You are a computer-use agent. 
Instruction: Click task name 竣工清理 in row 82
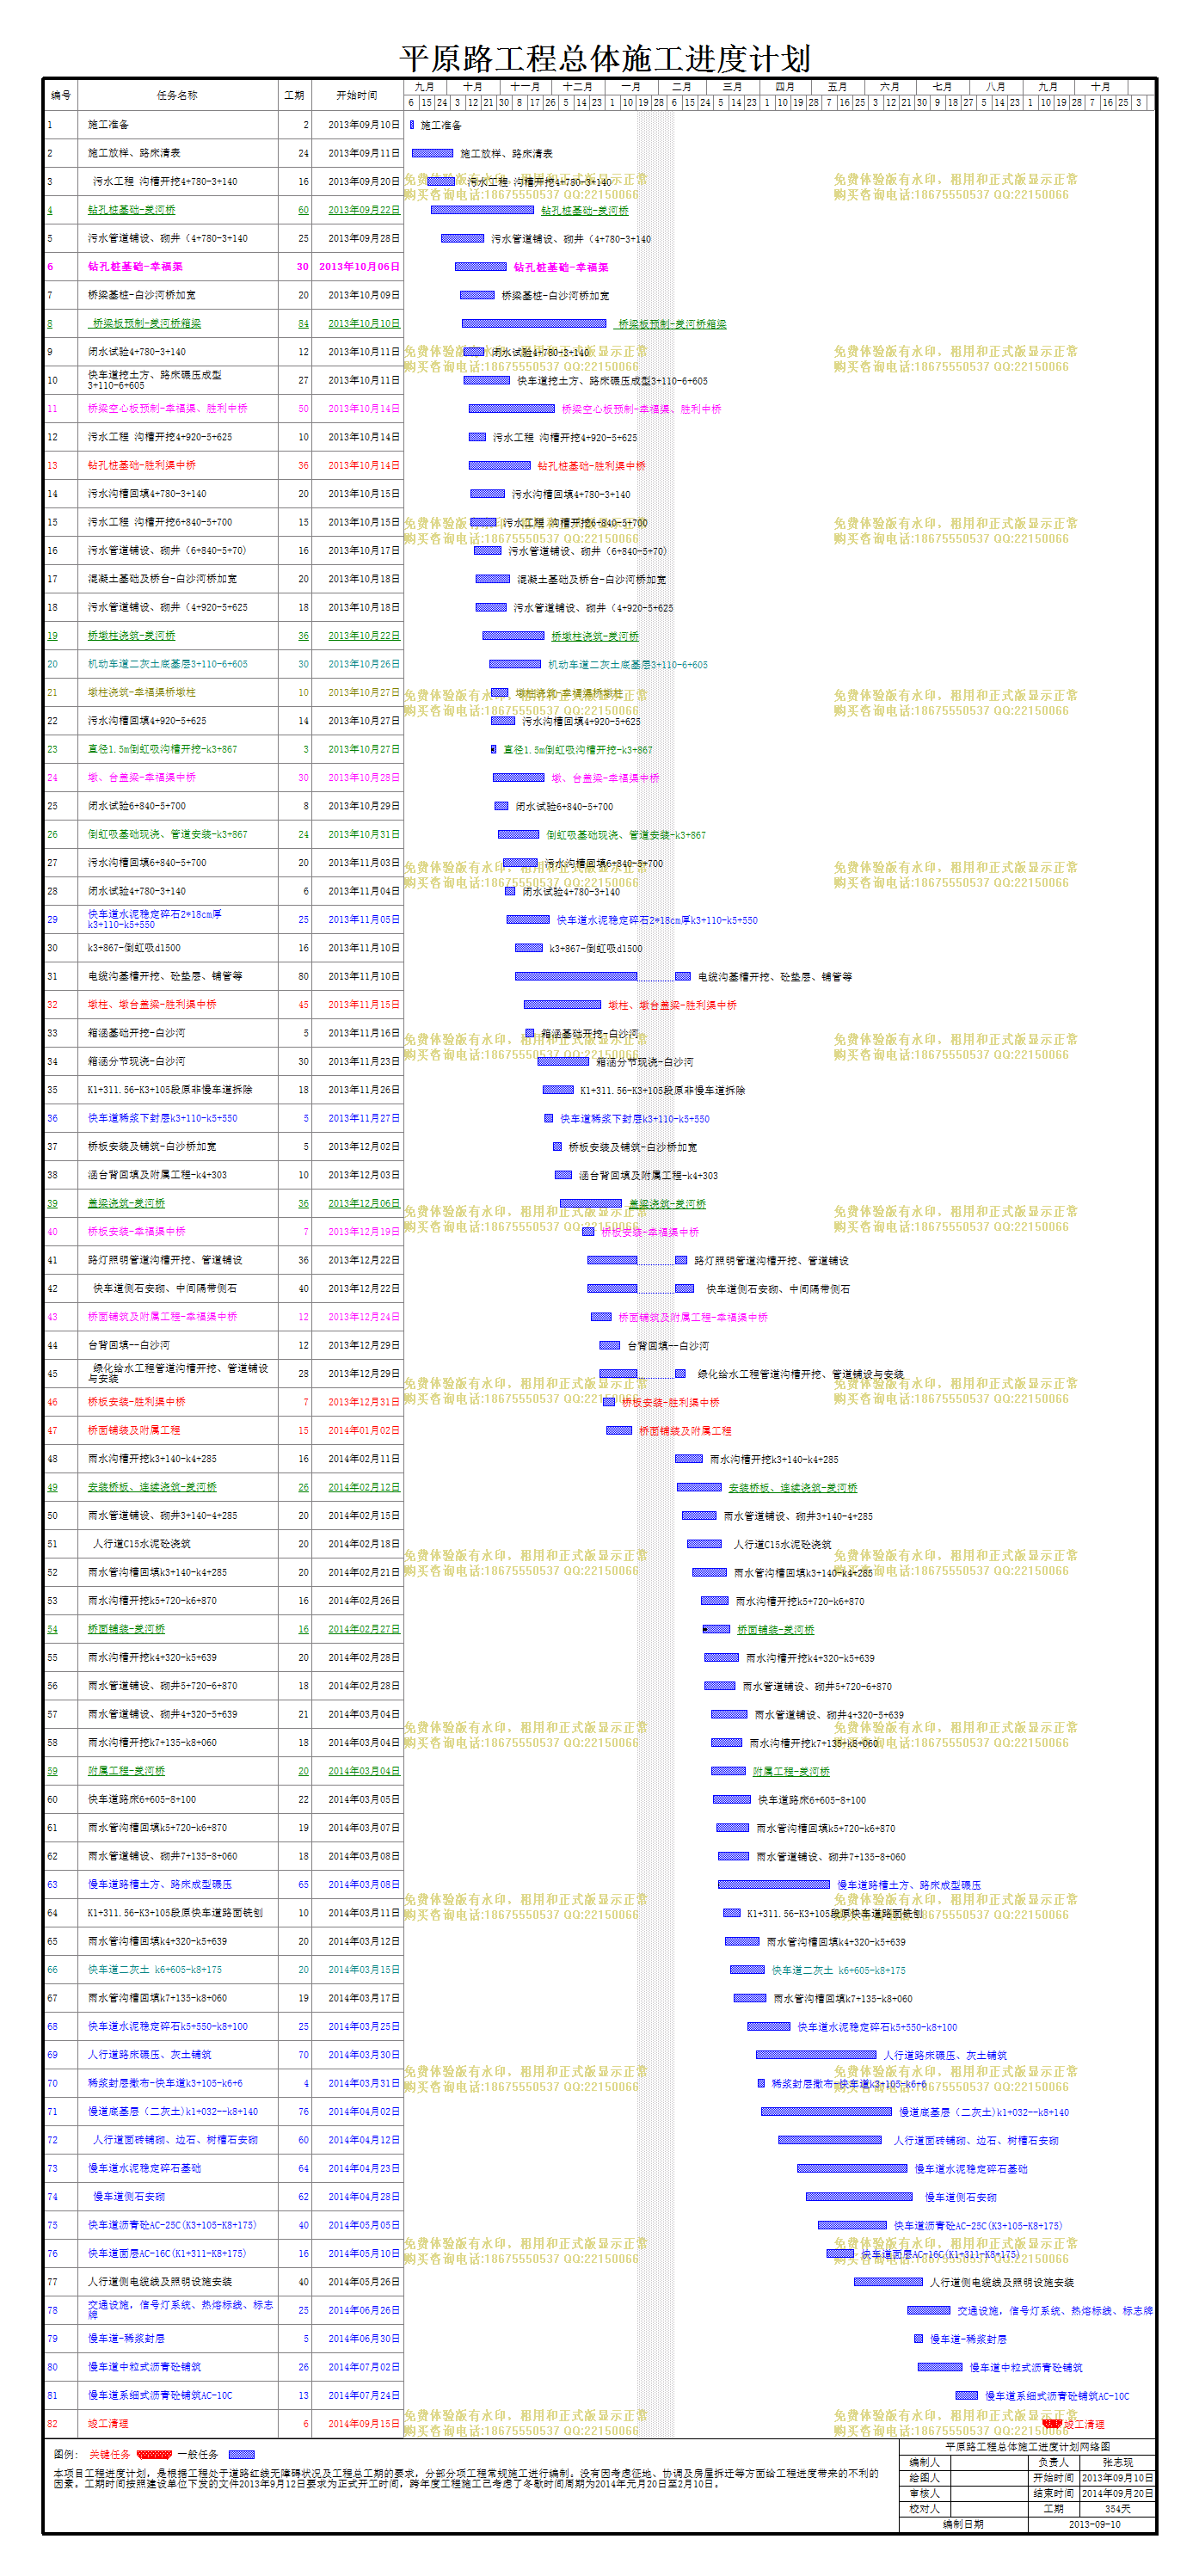[x=108, y=2424]
